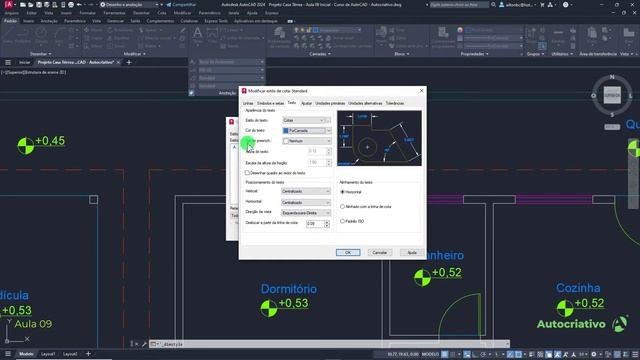This screenshot has height=360, width=640.
Task: Close the 'Projeto Casa Térrea' drawing tab
Action: [x=118, y=62]
